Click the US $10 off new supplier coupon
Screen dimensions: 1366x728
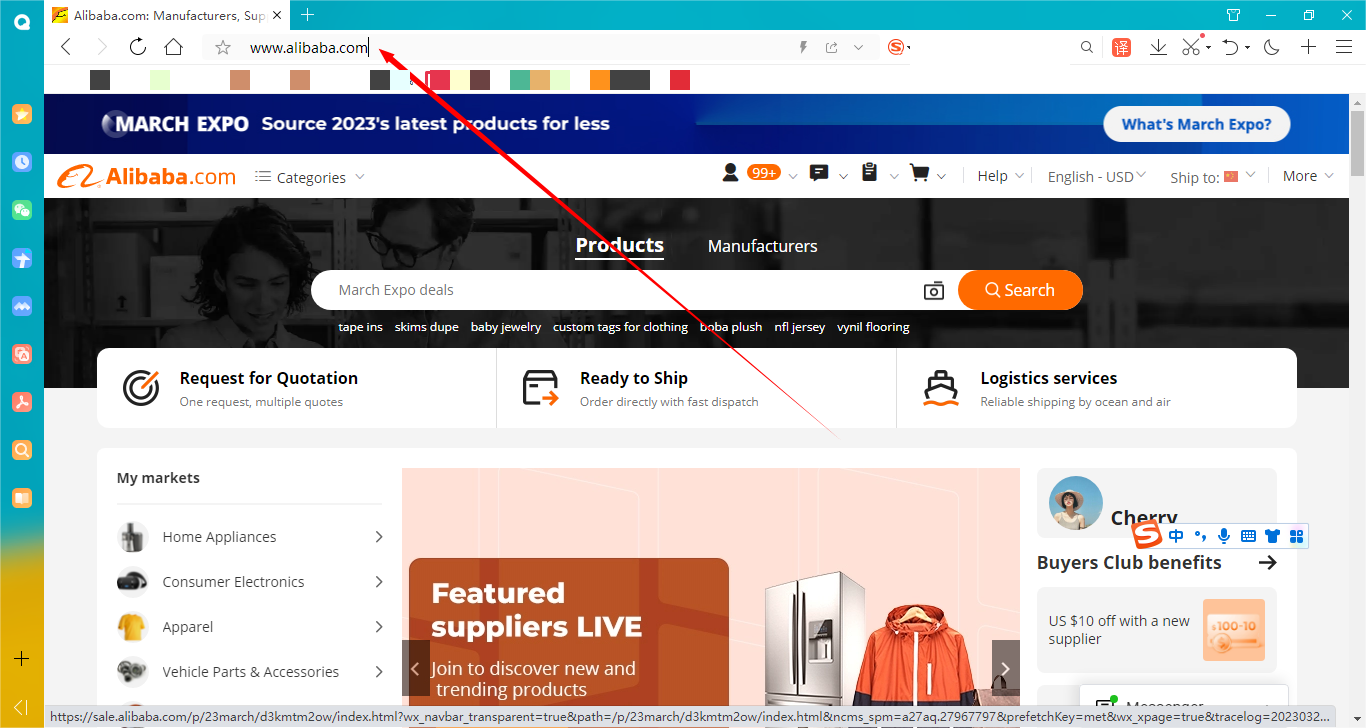(x=1156, y=630)
